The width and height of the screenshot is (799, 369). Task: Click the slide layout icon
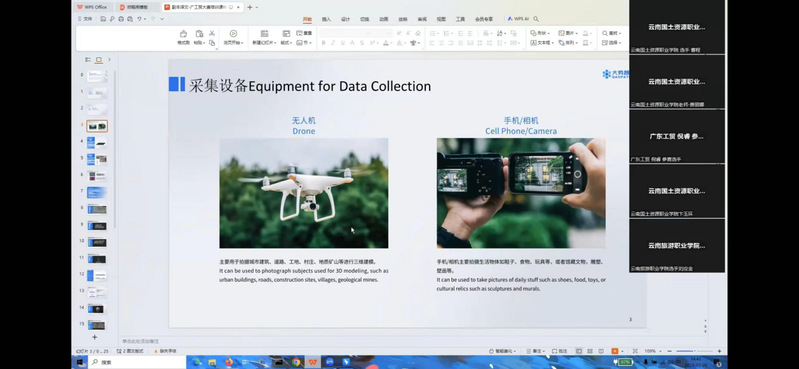(286, 34)
